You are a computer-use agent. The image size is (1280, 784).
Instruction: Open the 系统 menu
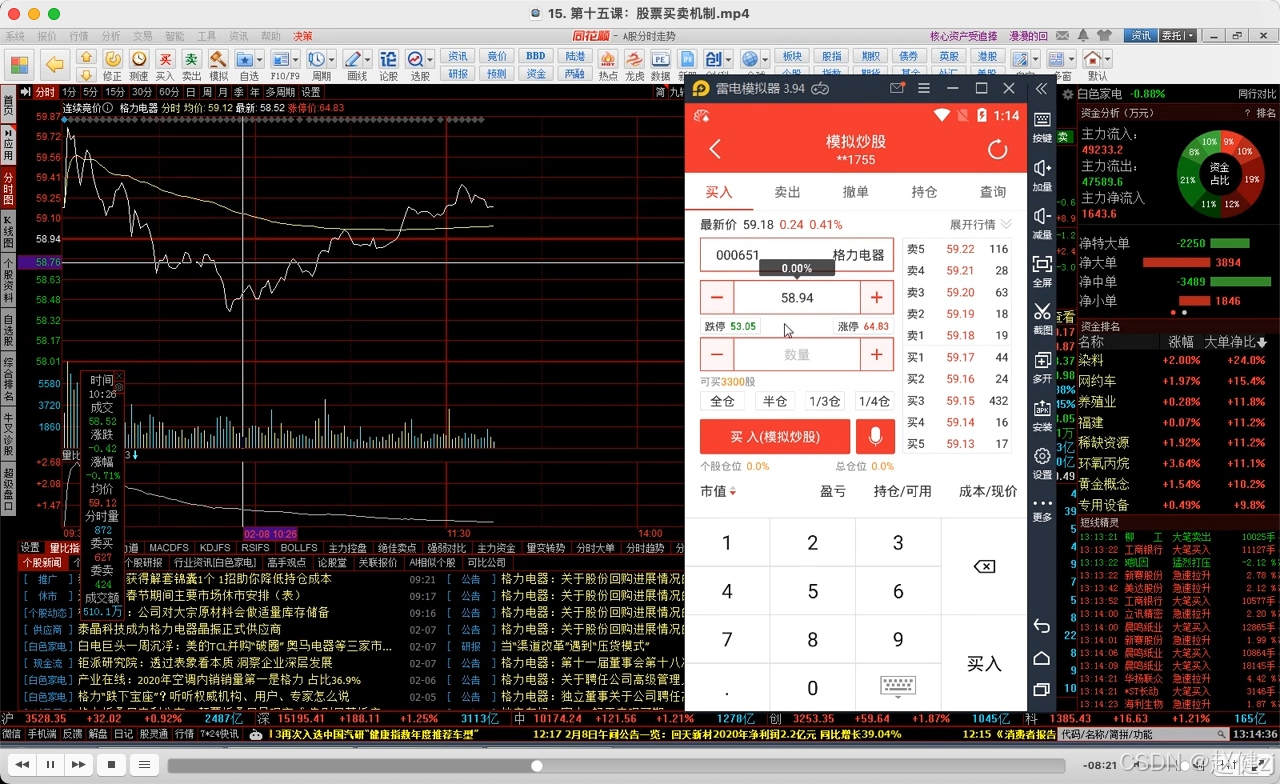click(x=15, y=36)
